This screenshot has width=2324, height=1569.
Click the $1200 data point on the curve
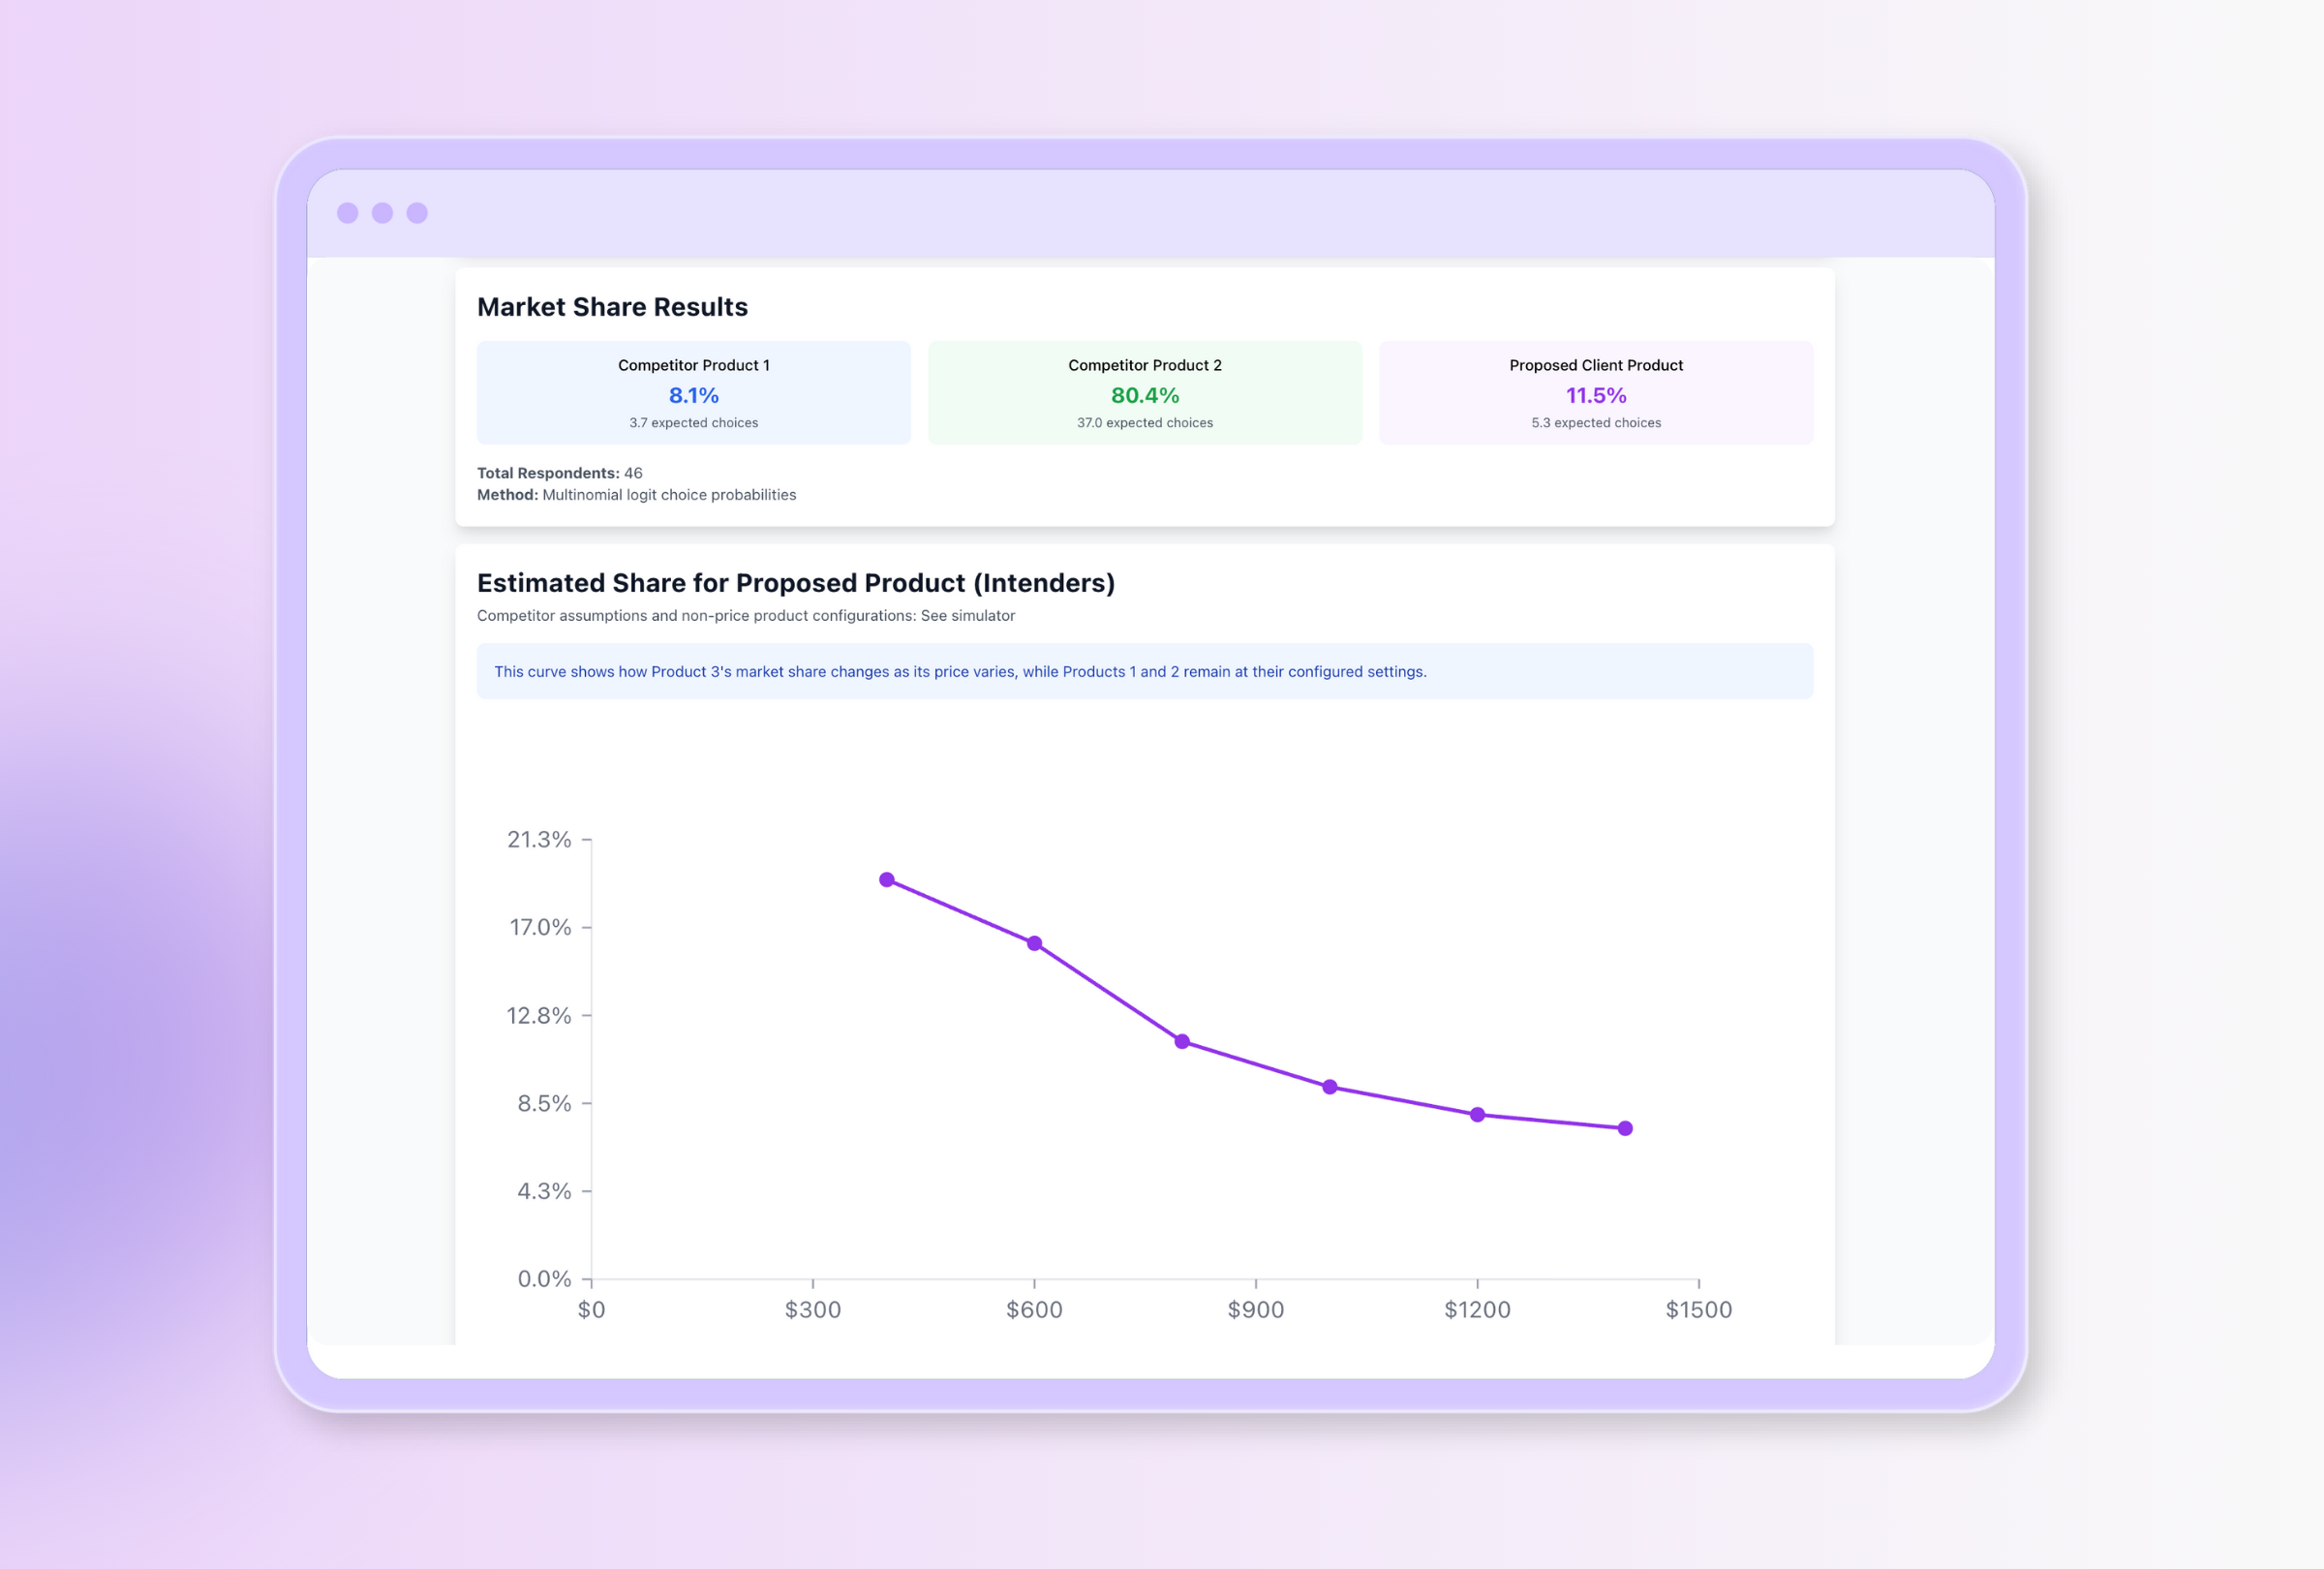1478,1115
